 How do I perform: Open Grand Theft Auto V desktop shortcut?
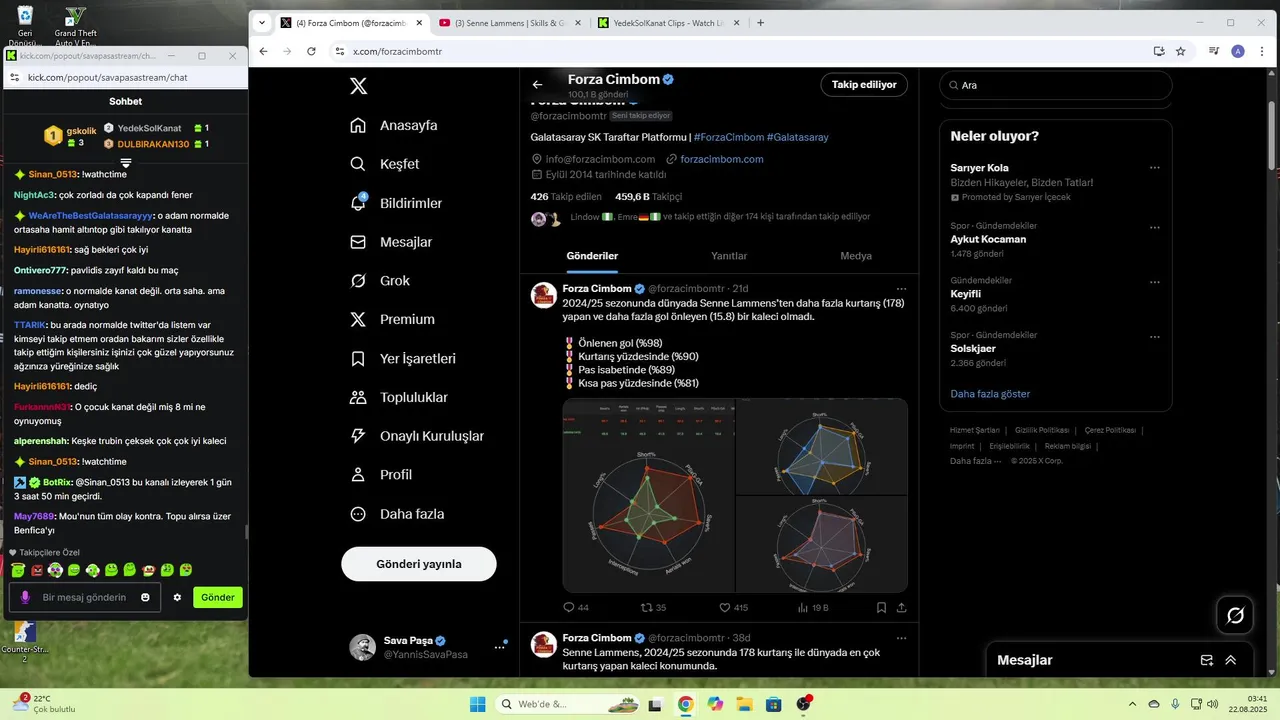(75, 26)
